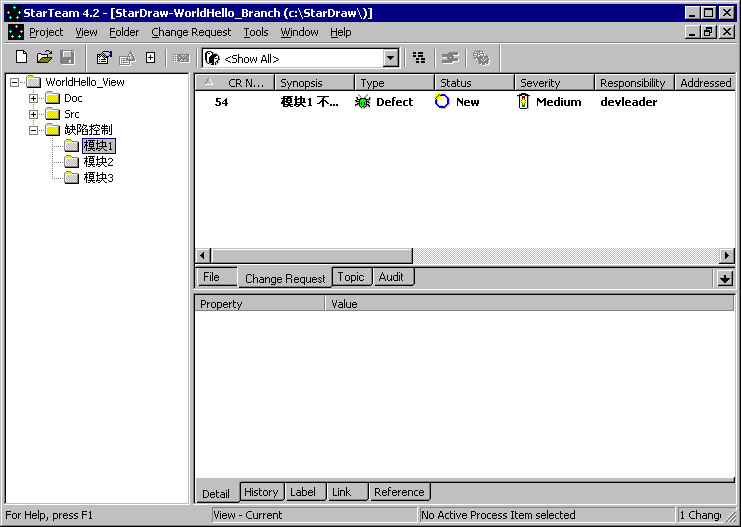Click the New Project toolbar icon
This screenshot has height=527, width=741.
tap(21, 58)
